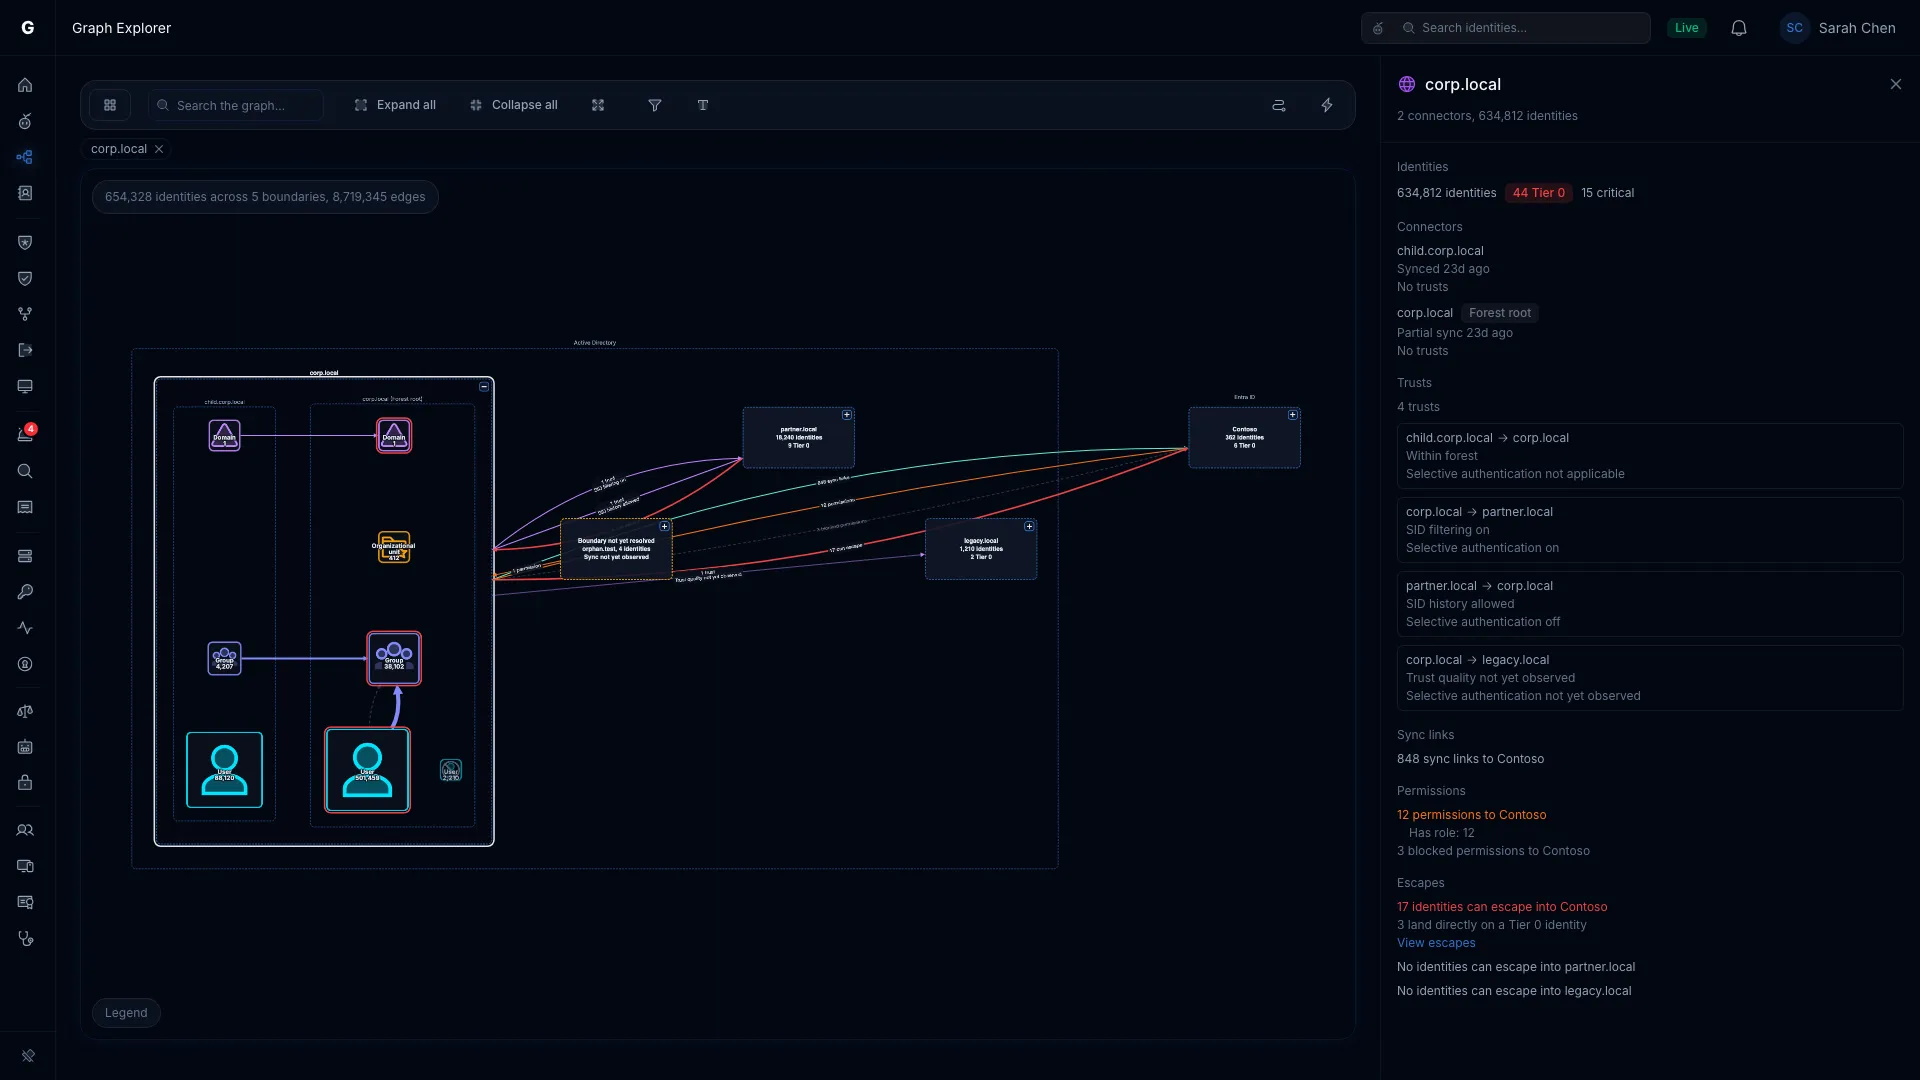Open the corp.local → legacy.local trust card
1920x1080 pixels.
click(1649, 678)
